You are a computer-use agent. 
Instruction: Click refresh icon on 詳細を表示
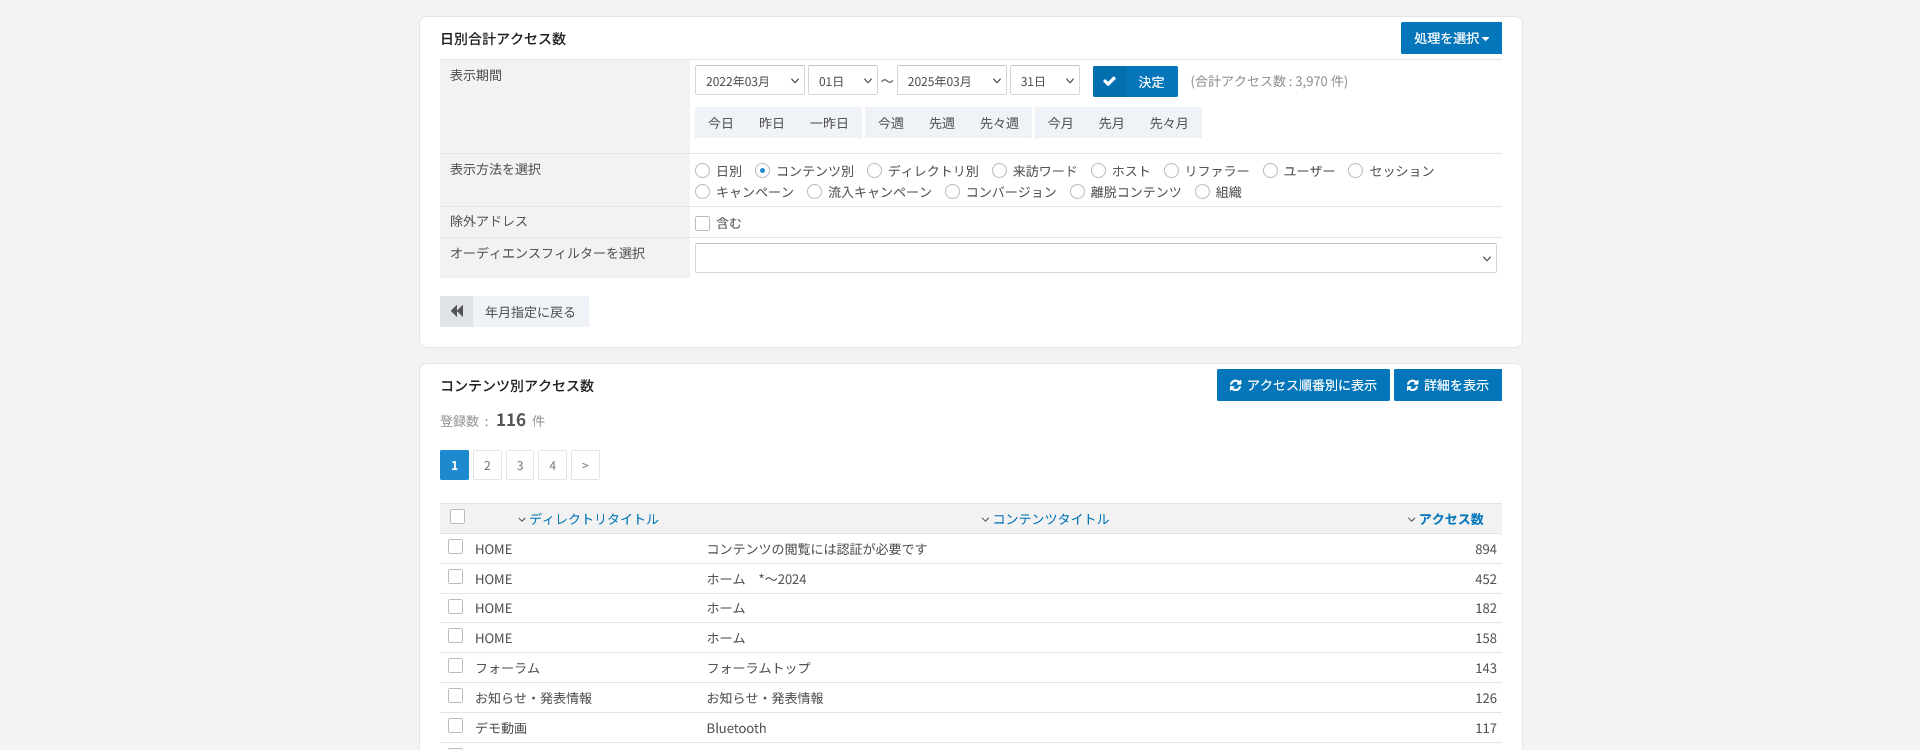point(1412,386)
